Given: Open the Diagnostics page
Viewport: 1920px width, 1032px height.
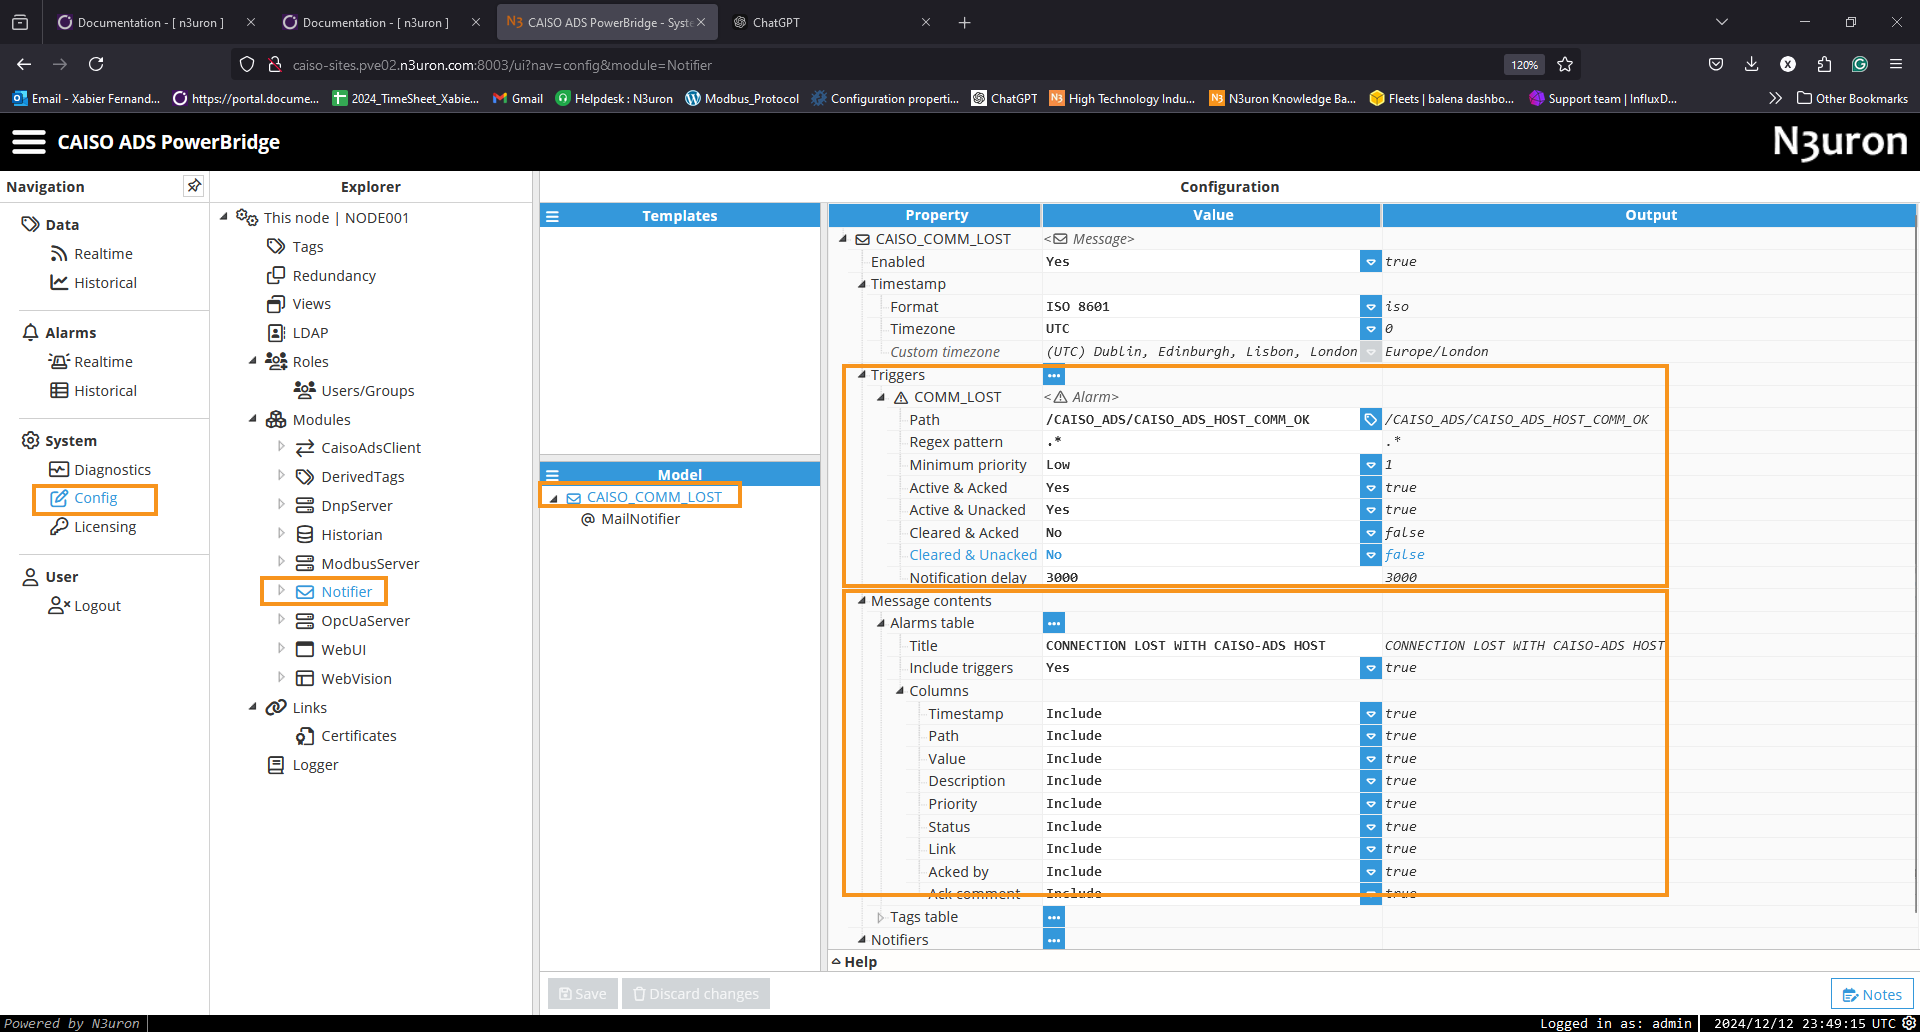Looking at the screenshot, I should (100, 470).
